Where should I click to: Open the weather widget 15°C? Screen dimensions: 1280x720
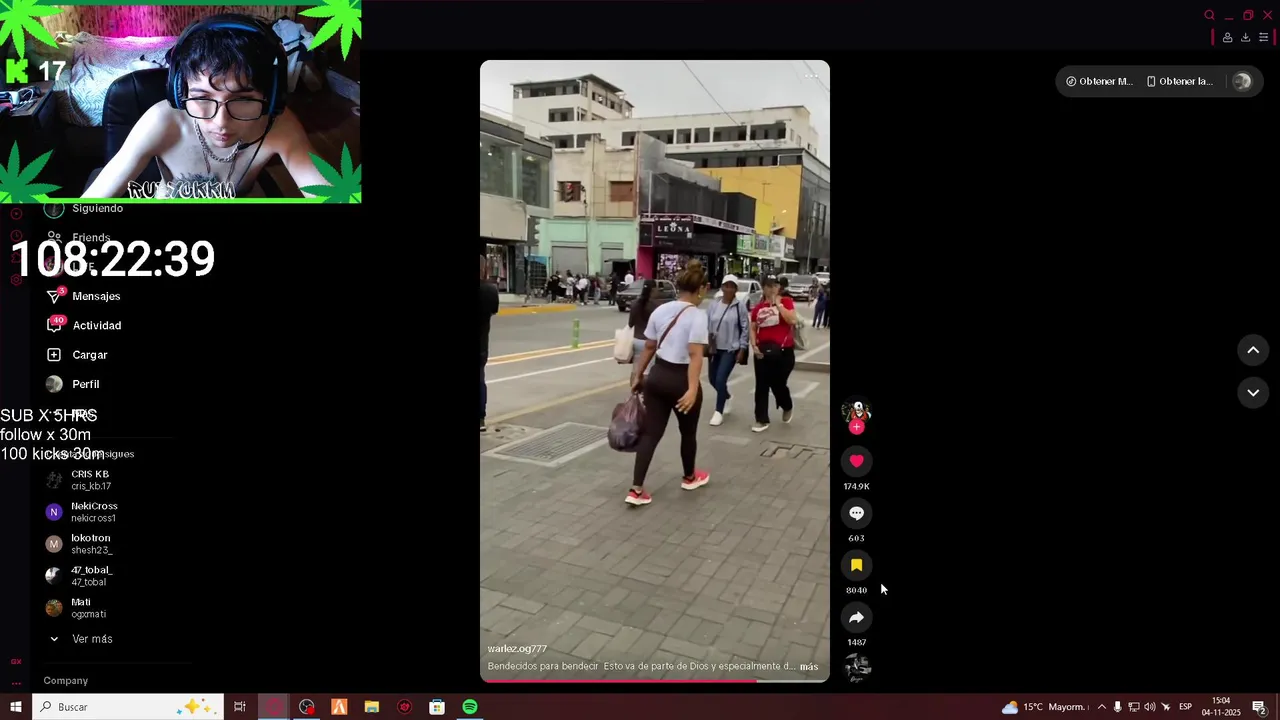click(x=1044, y=707)
